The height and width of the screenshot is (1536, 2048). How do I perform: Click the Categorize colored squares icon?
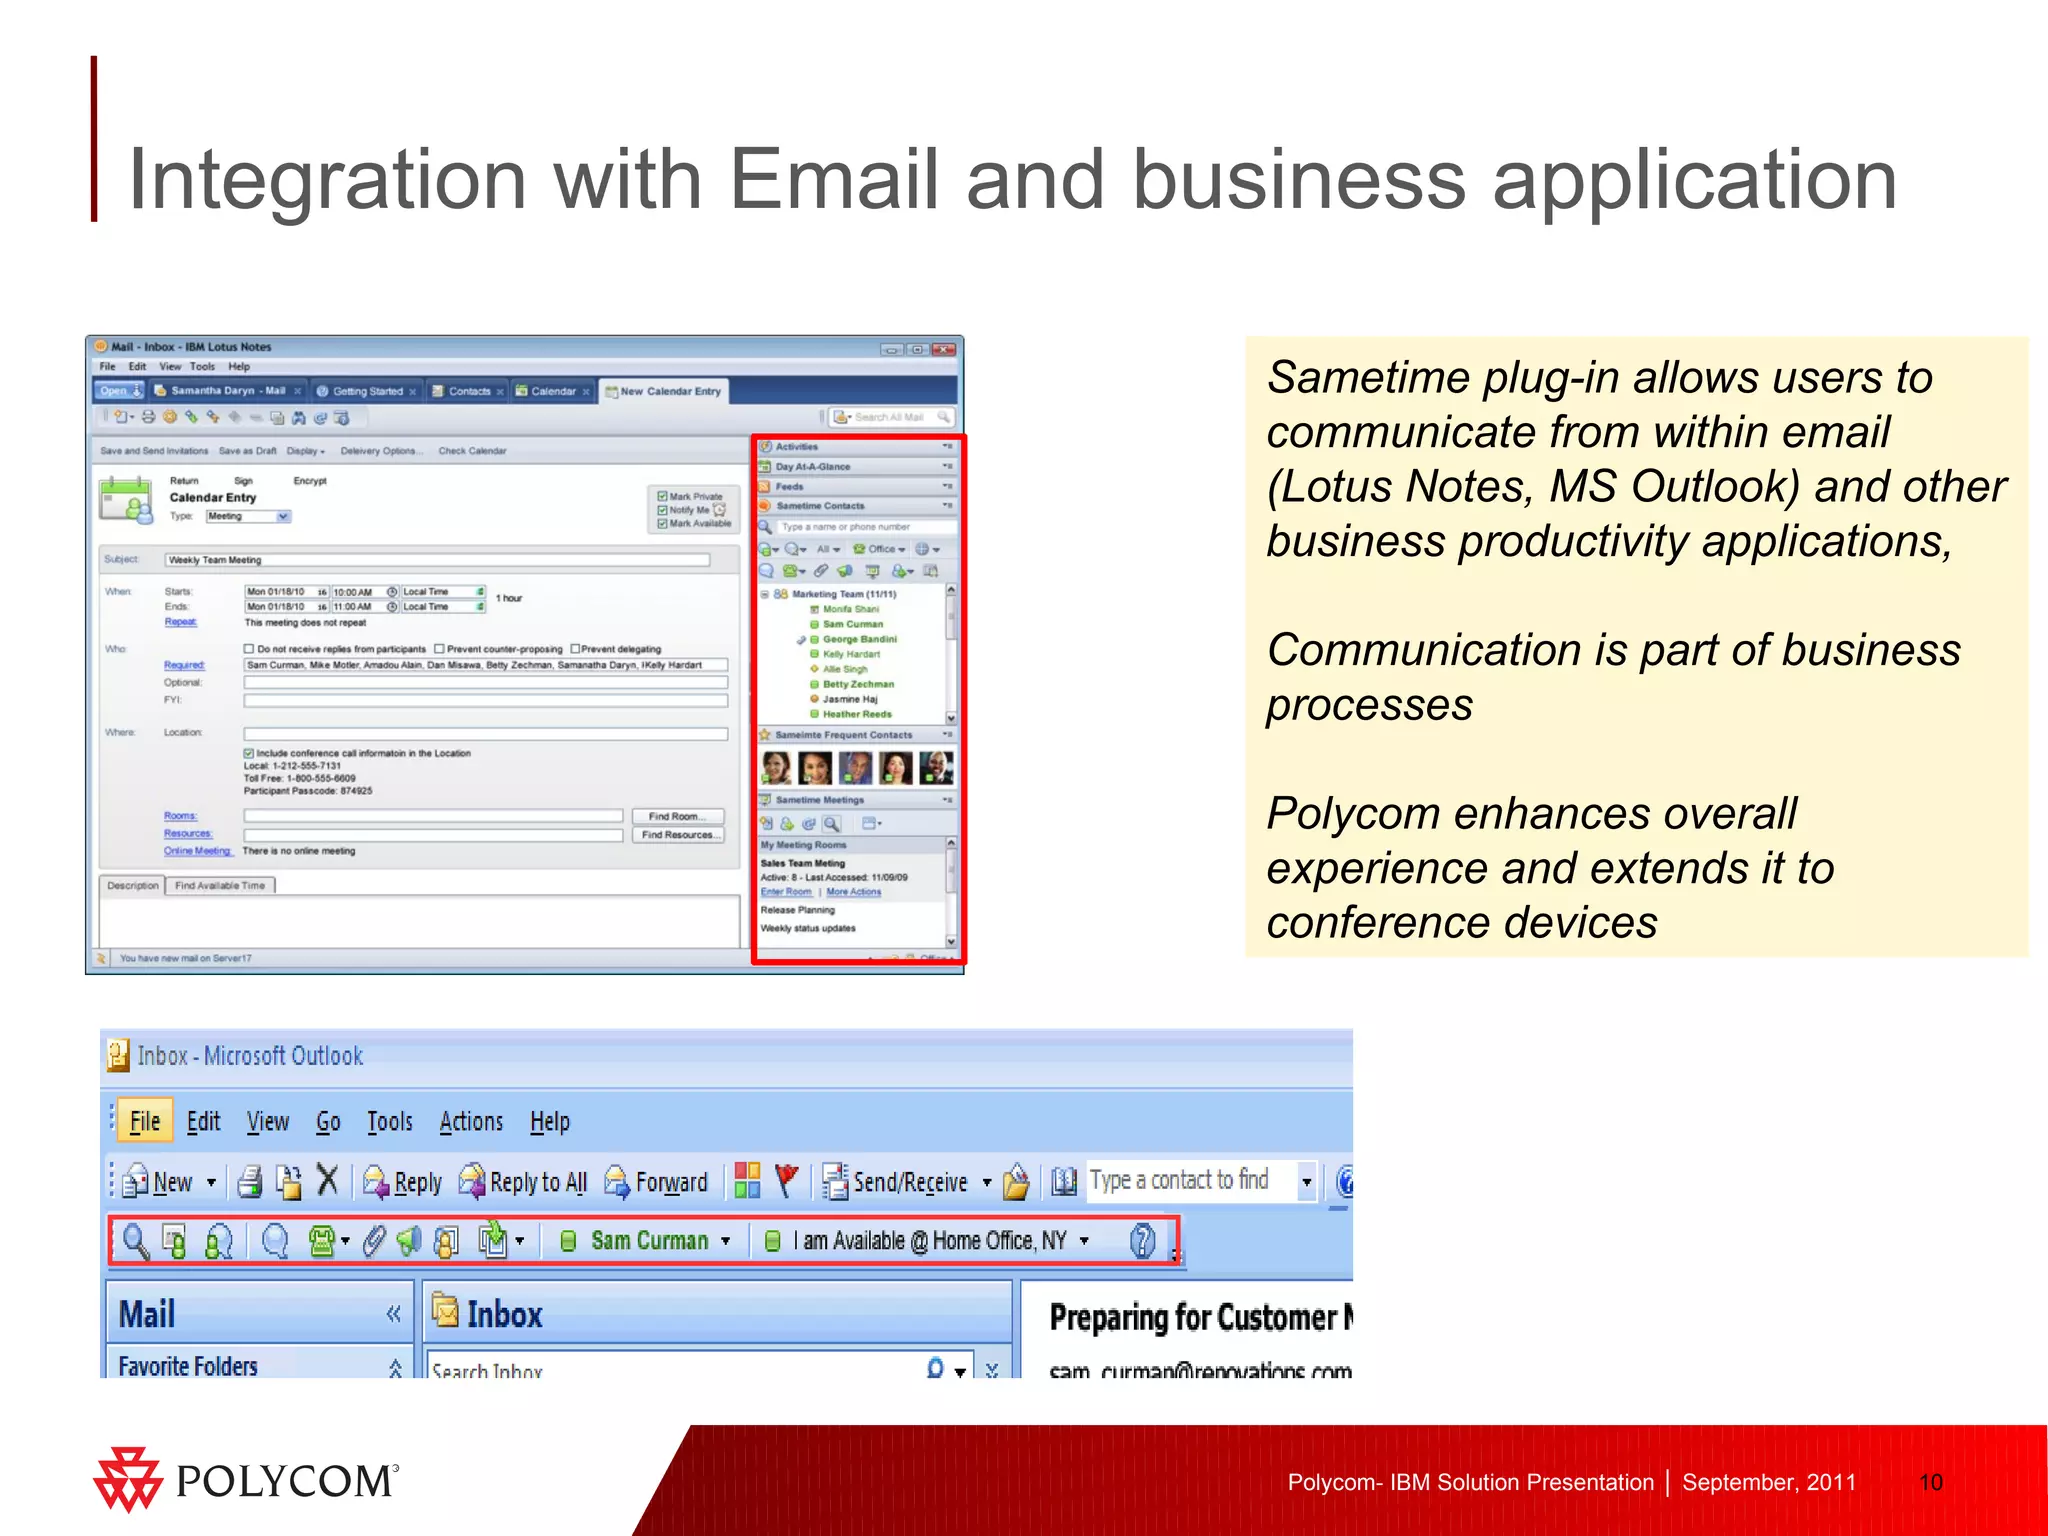[747, 1181]
